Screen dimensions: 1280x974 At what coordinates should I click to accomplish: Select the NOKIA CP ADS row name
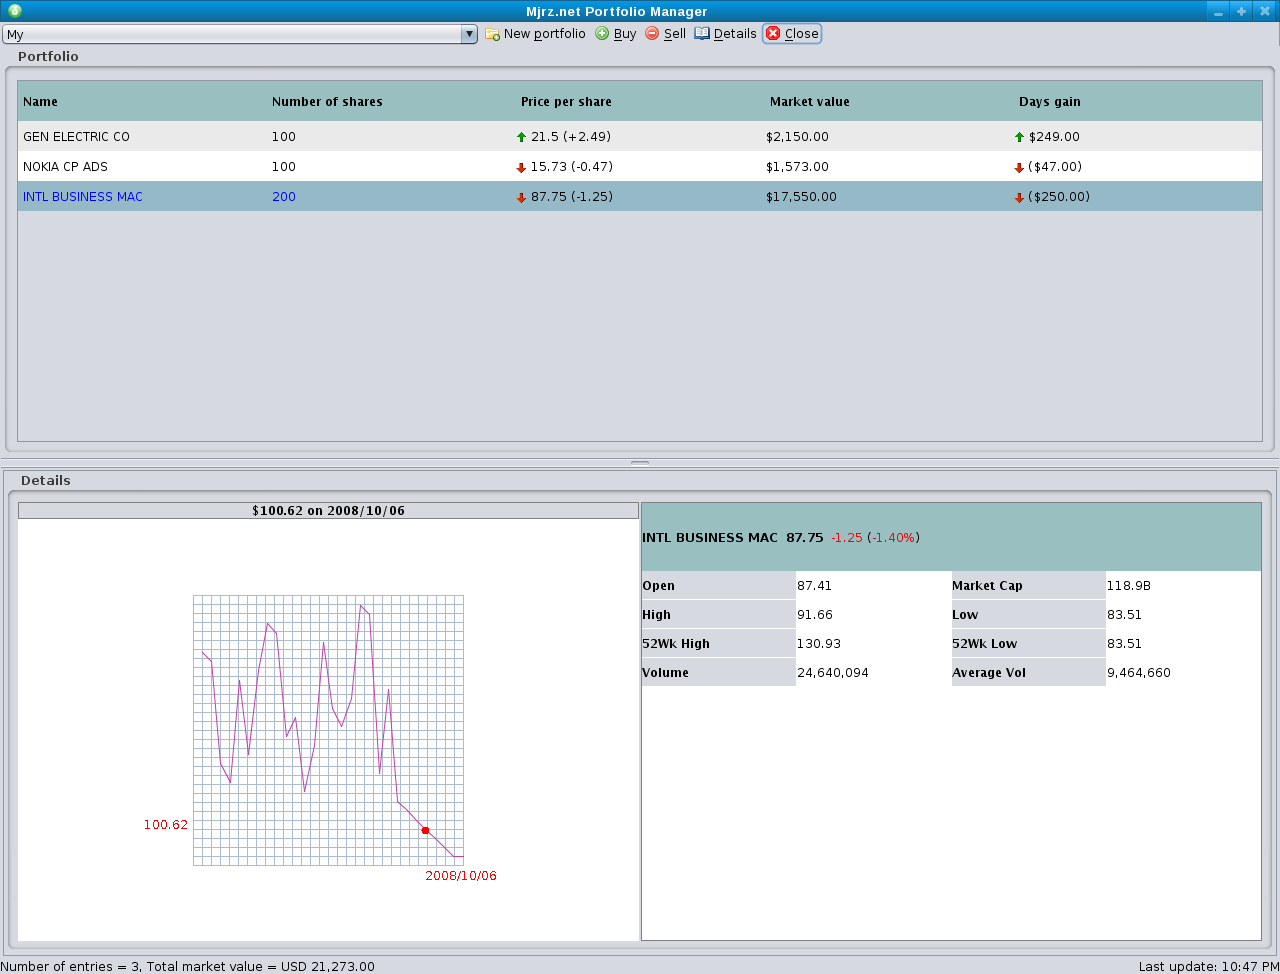pyautogui.click(x=65, y=167)
